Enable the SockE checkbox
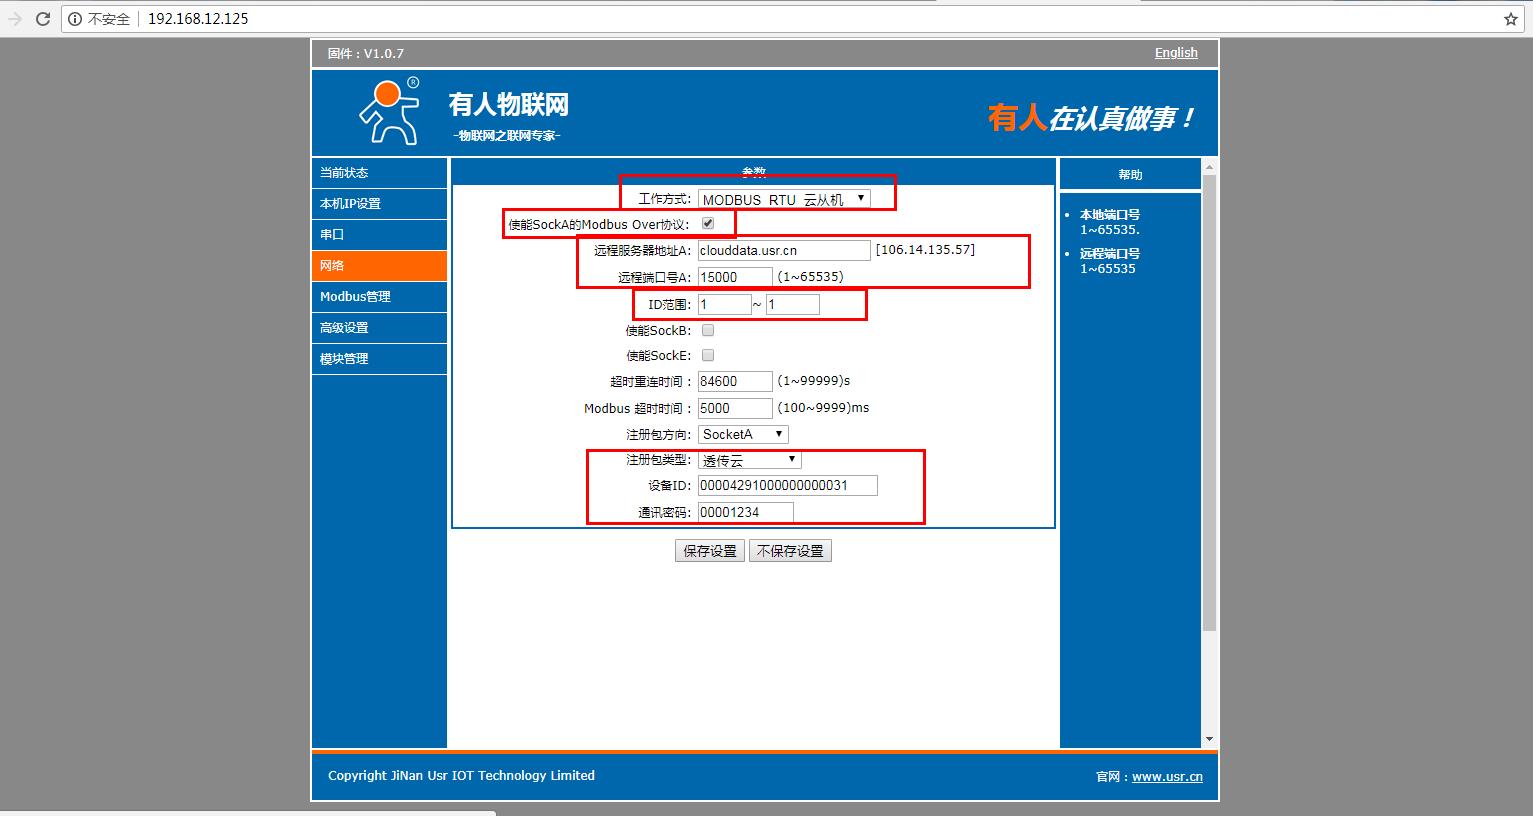1533x816 pixels. coord(708,355)
